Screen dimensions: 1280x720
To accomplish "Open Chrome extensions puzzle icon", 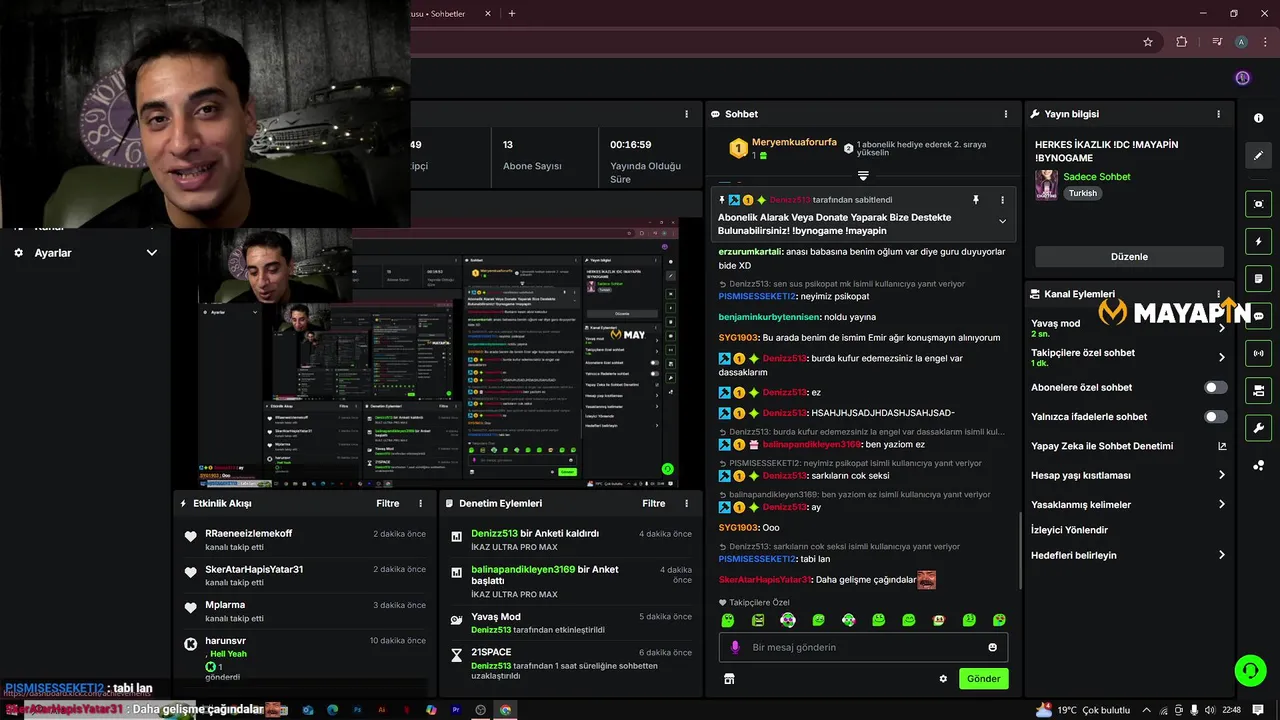I will 1182,42.
